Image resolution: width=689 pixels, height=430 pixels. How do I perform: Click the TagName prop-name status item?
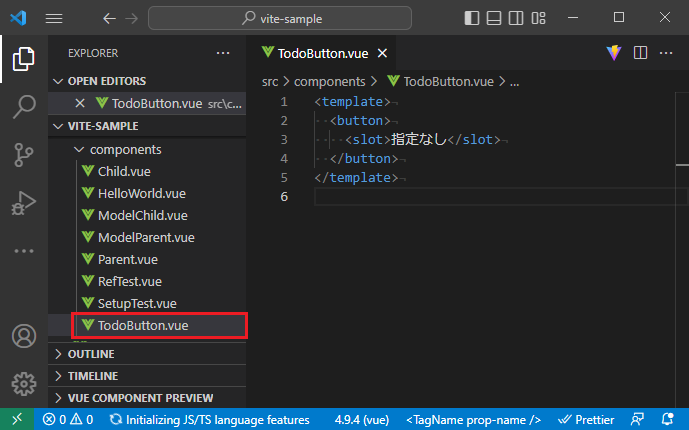click(x=473, y=419)
